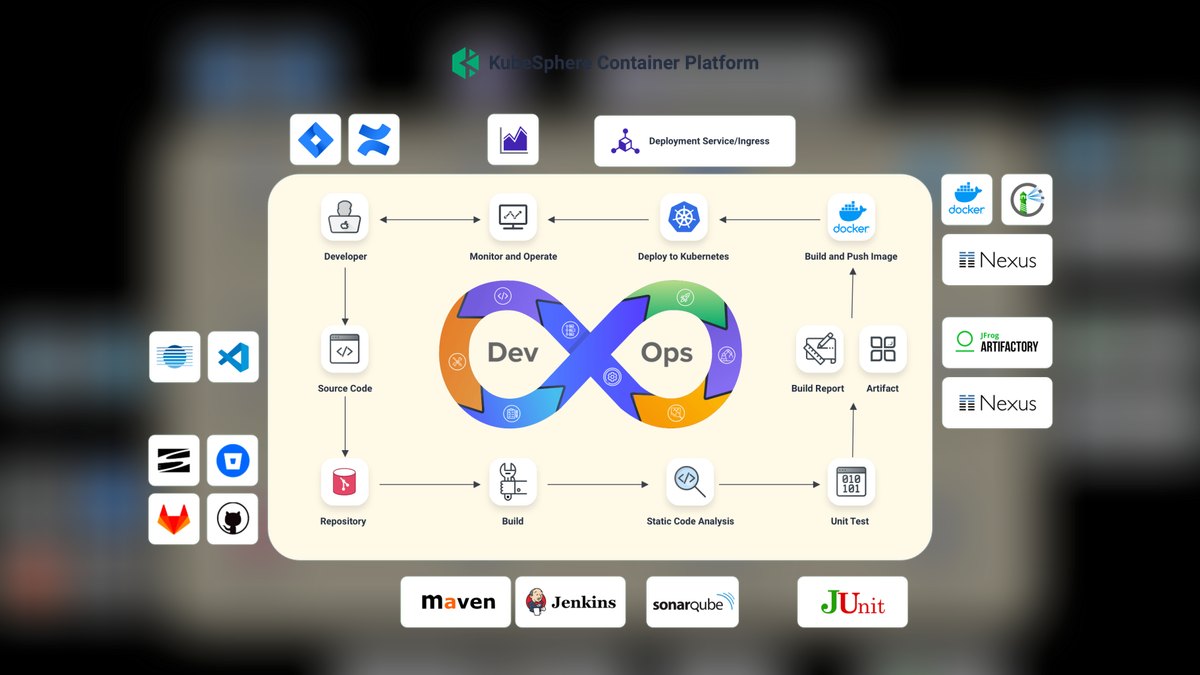This screenshot has width=1200, height=675.
Task: Click the Monitor and Operate screen icon
Action: 513,218
